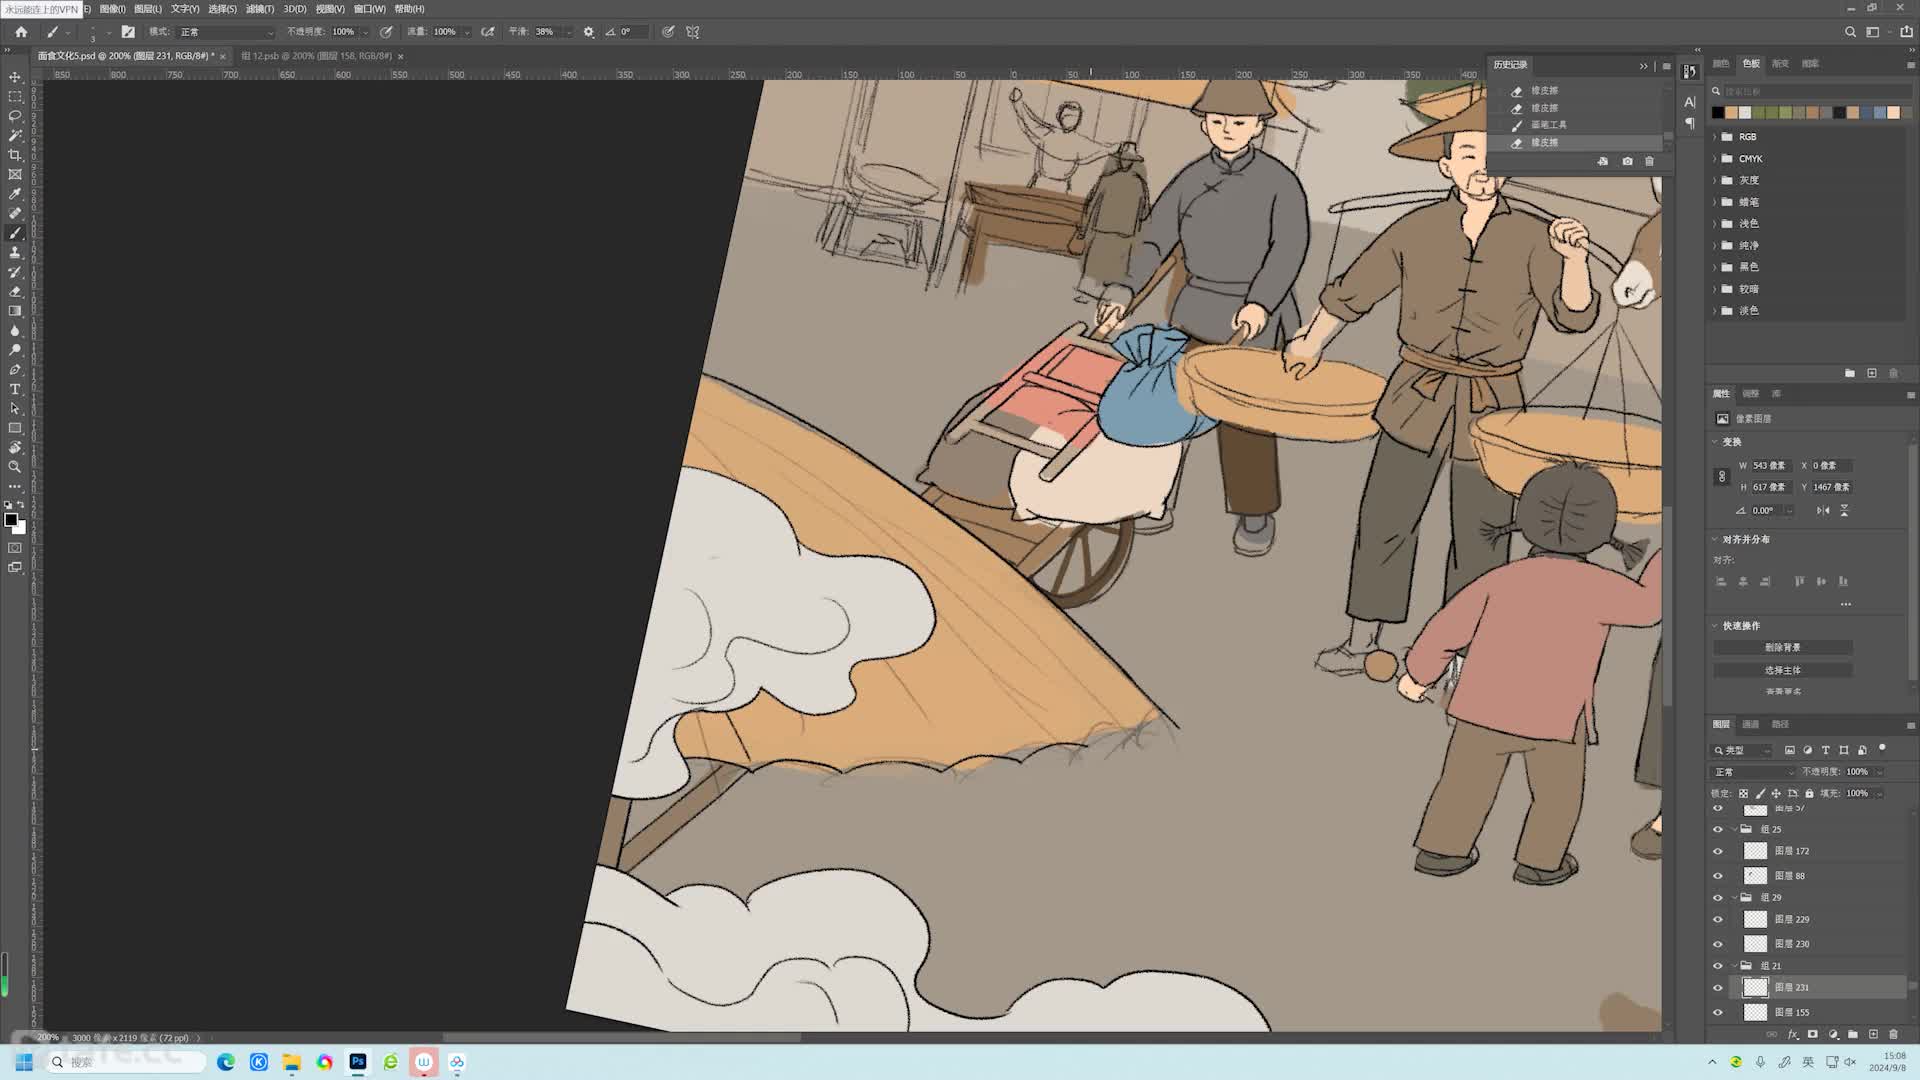The image size is (1920, 1080).
Task: Select the Rectangular Marquee tool
Action: click(15, 97)
